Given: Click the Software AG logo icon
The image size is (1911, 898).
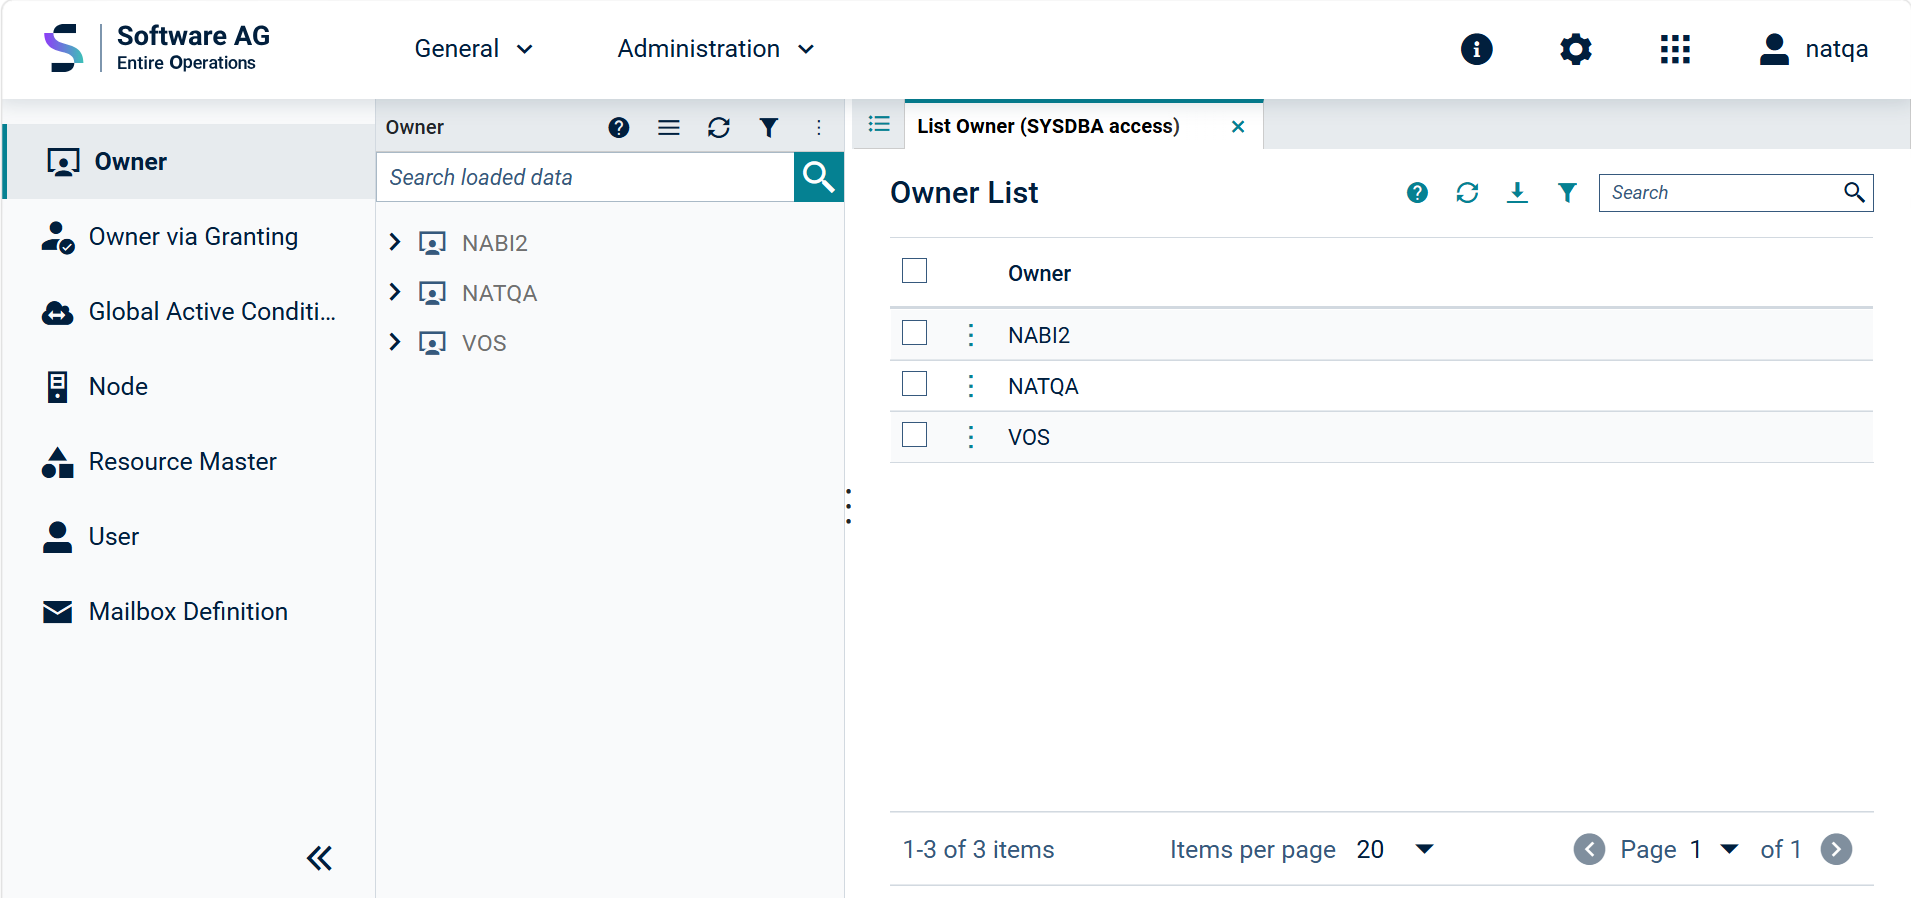Looking at the screenshot, I should 64,48.
